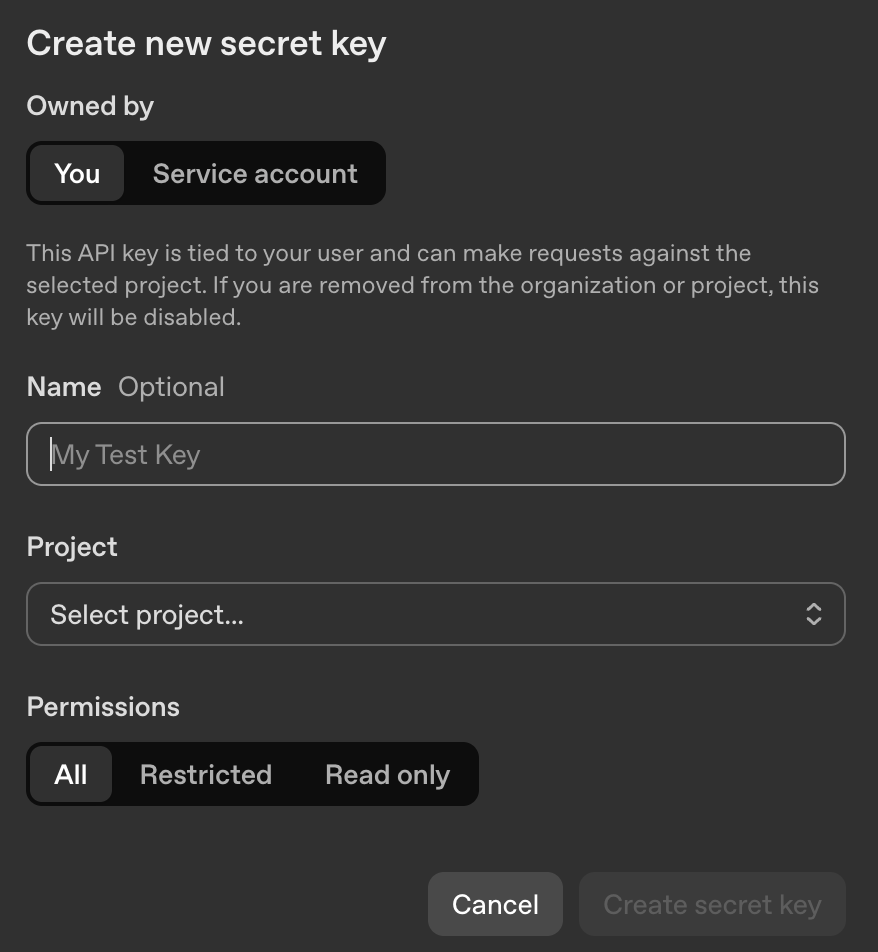Click the "Create new secret key" title

(x=206, y=44)
